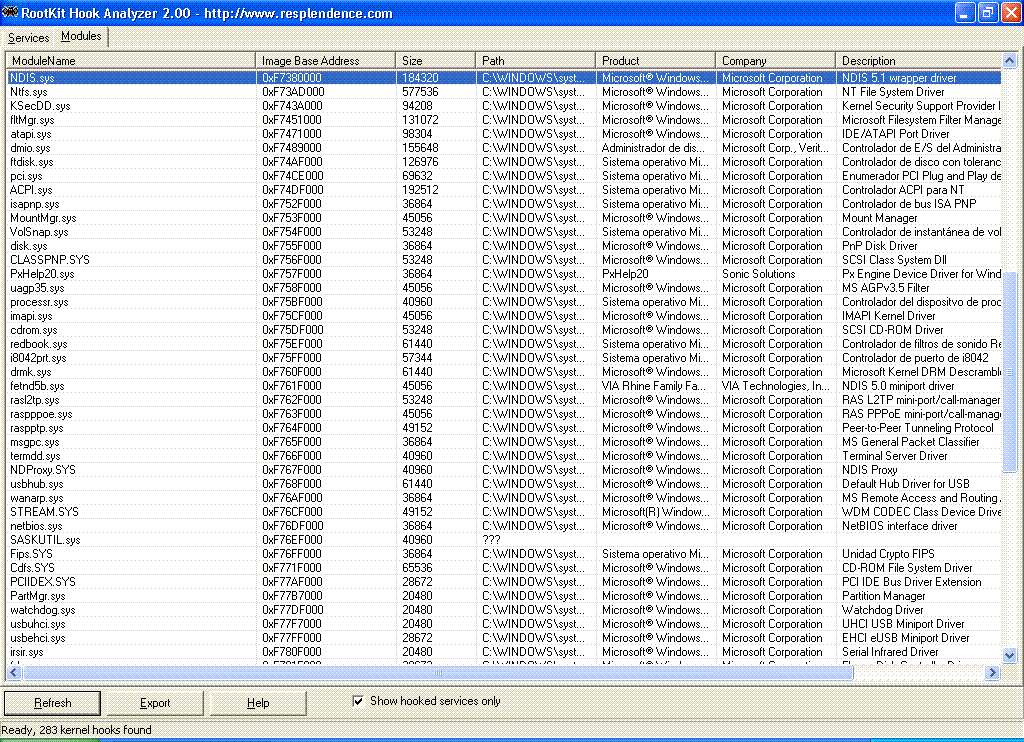Click the horizontal scrollbar thumb
Image resolution: width=1024 pixels, height=742 pixels.
[438, 672]
